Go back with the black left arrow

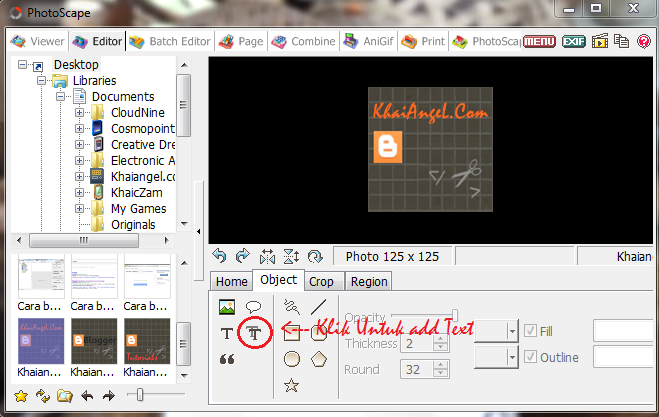click(x=87, y=396)
